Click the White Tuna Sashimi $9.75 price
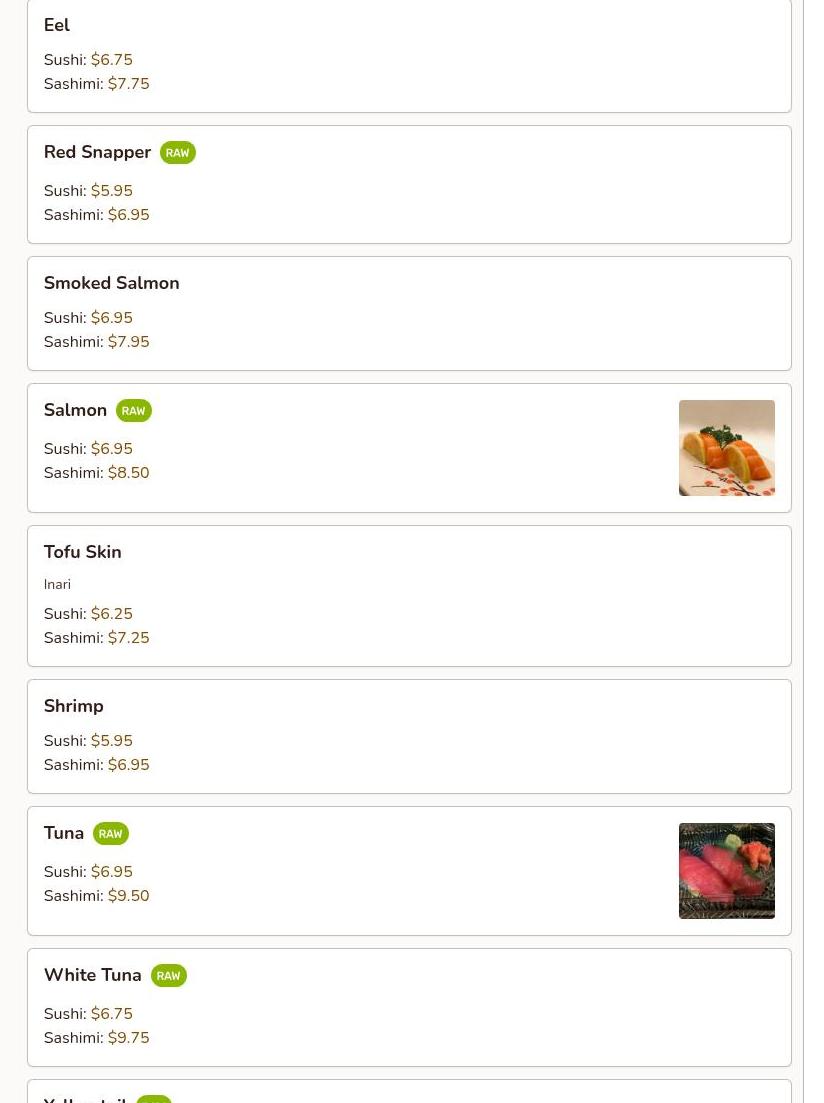 [128, 1038]
